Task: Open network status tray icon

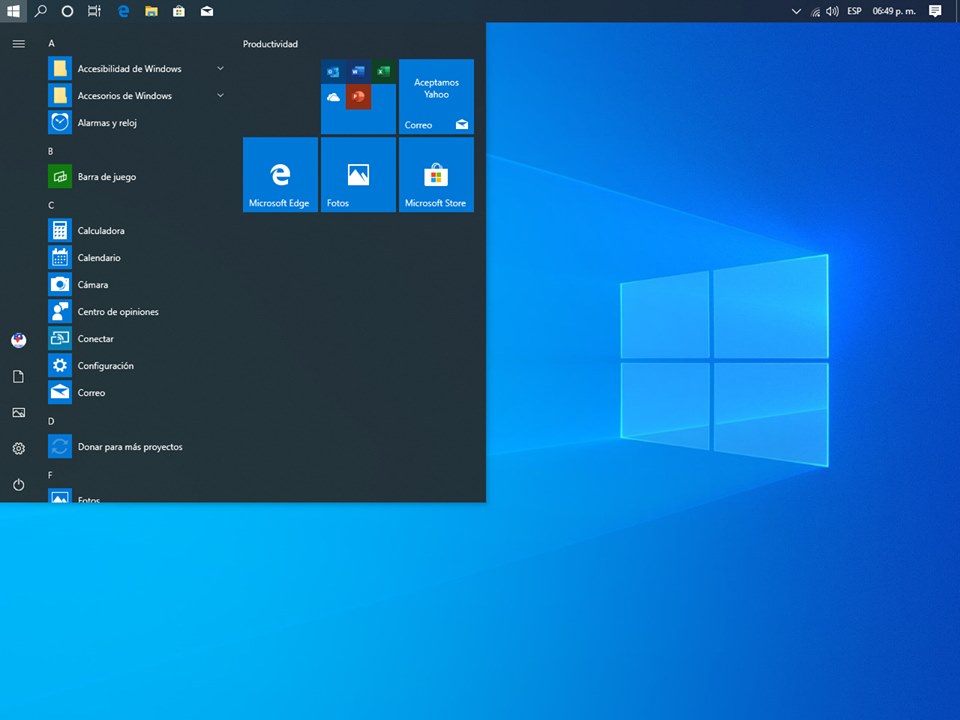Action: (815, 11)
